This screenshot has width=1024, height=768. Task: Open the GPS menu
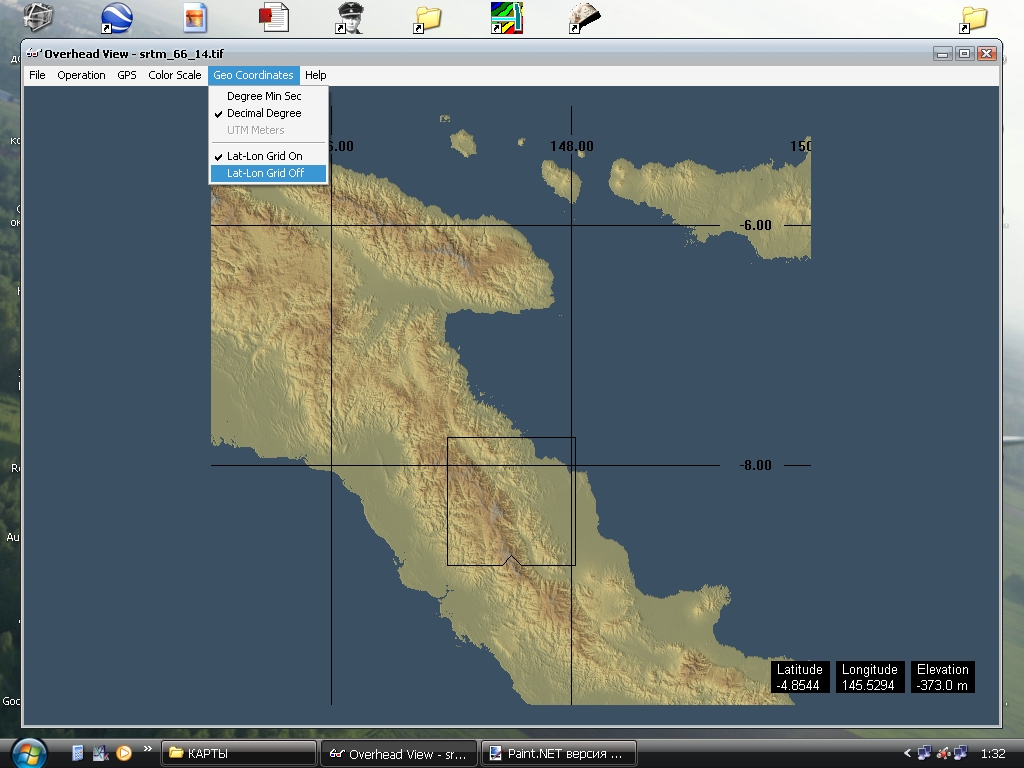127,75
